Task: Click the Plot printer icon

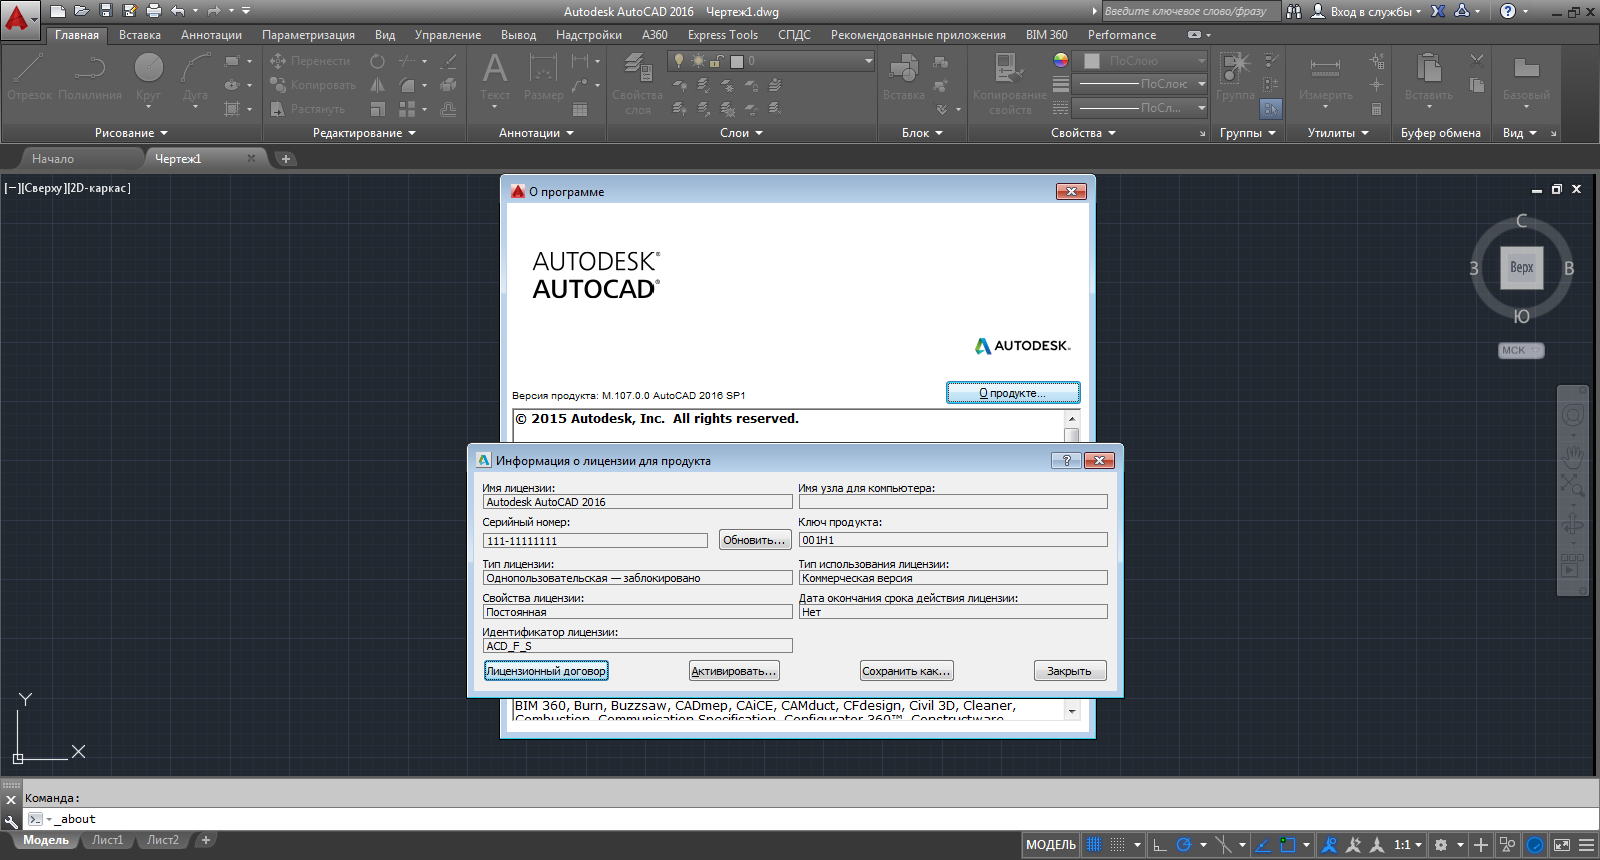Action: point(154,11)
